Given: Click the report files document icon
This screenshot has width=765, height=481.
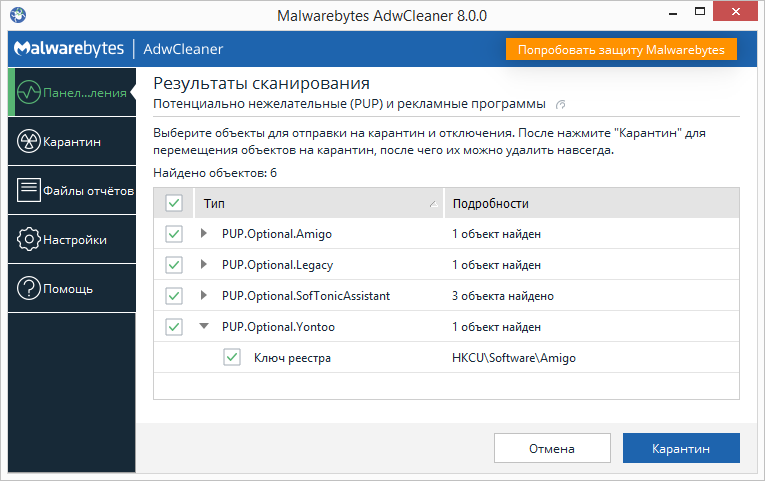Looking at the screenshot, I should (28, 190).
